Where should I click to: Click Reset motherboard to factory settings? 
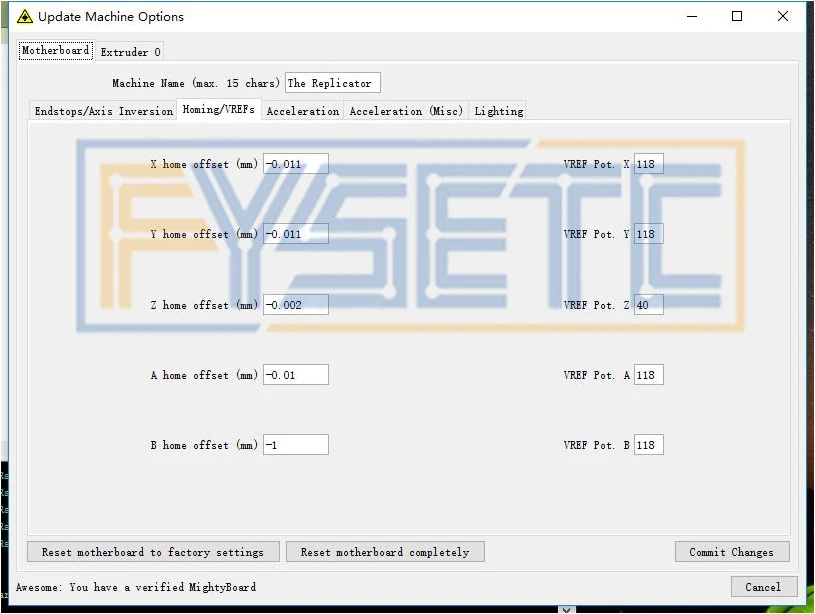[153, 552]
